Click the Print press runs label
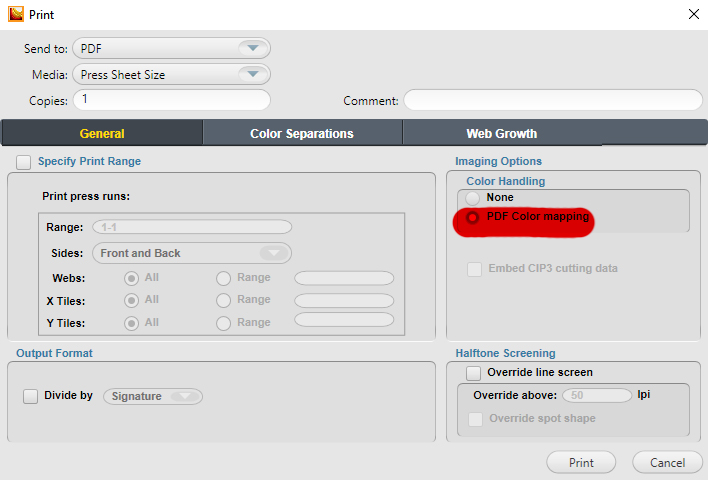 coord(86,196)
